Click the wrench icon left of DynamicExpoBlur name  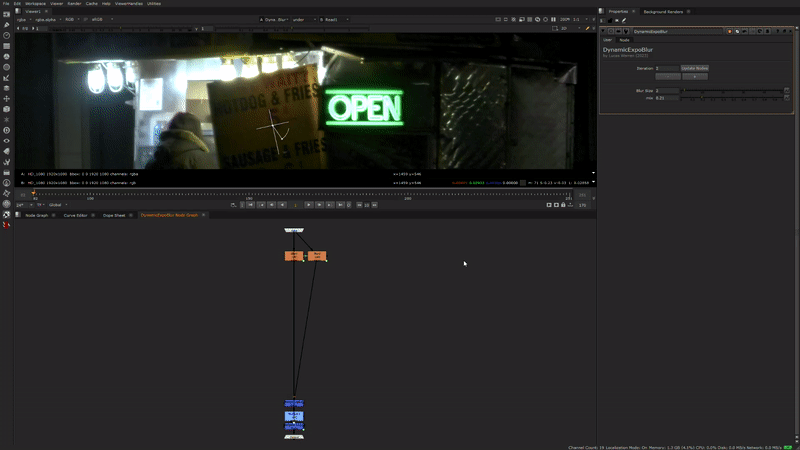pos(626,31)
